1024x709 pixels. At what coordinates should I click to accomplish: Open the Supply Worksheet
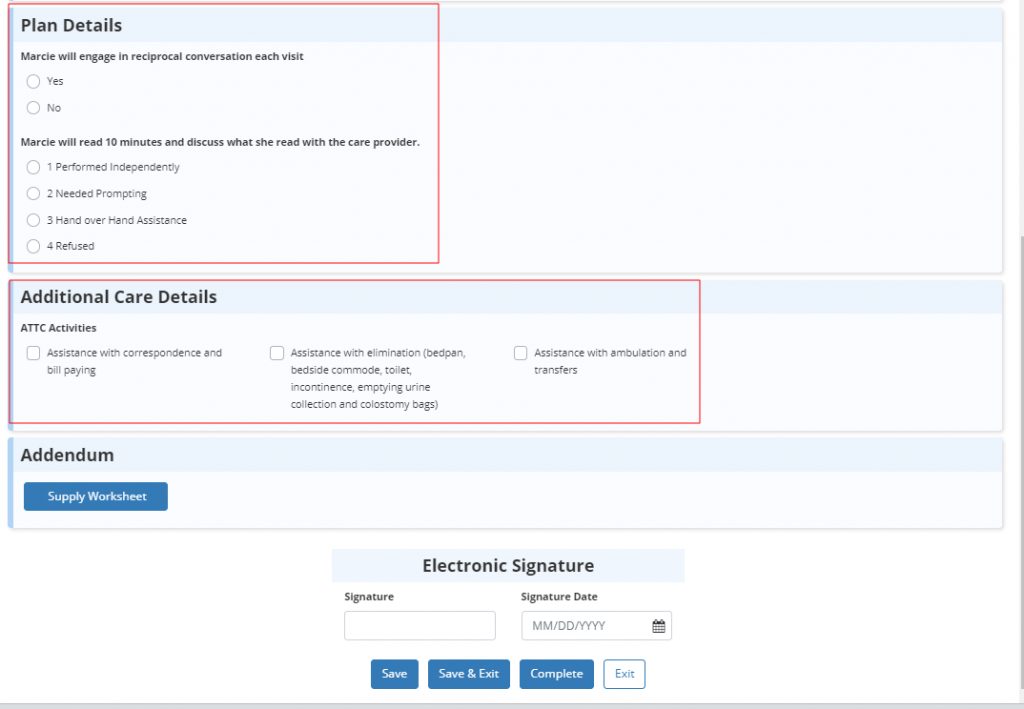point(95,496)
